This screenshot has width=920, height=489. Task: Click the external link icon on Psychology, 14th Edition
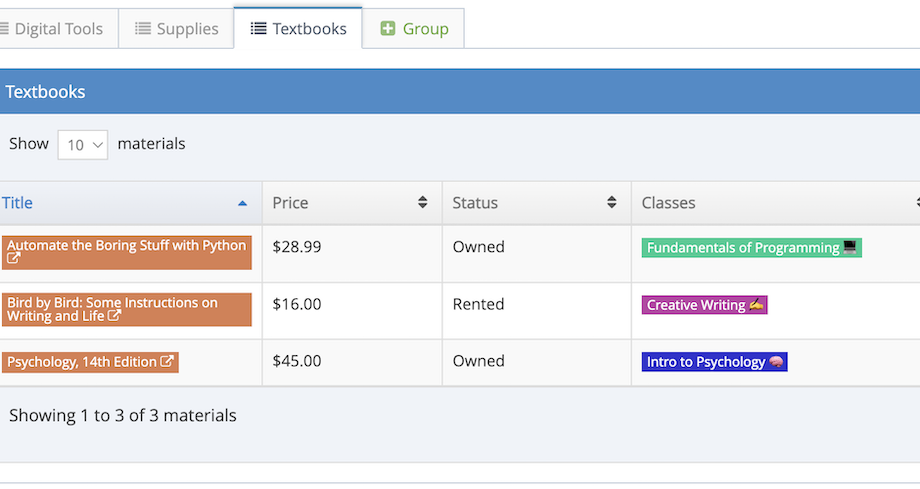pyautogui.click(x=167, y=362)
